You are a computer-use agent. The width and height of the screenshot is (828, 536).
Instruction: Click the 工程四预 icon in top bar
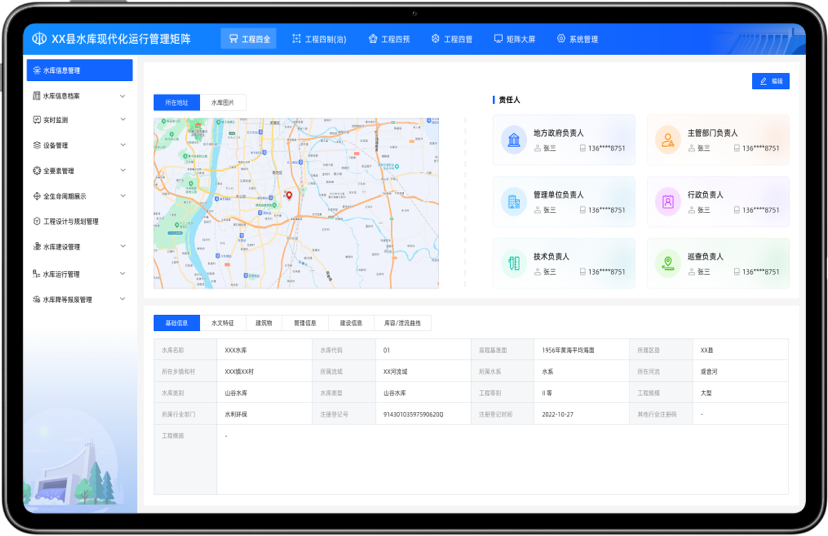coord(373,39)
